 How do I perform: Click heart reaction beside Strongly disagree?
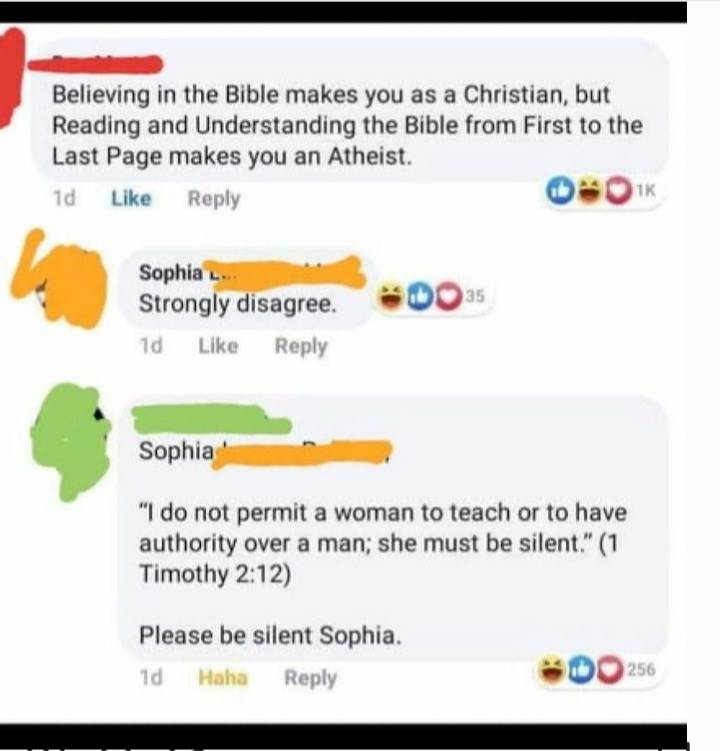click(x=448, y=297)
